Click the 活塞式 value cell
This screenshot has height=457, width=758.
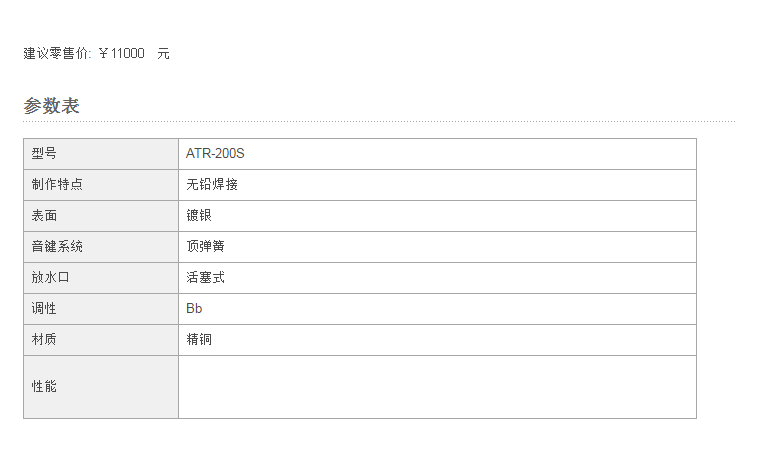point(205,278)
